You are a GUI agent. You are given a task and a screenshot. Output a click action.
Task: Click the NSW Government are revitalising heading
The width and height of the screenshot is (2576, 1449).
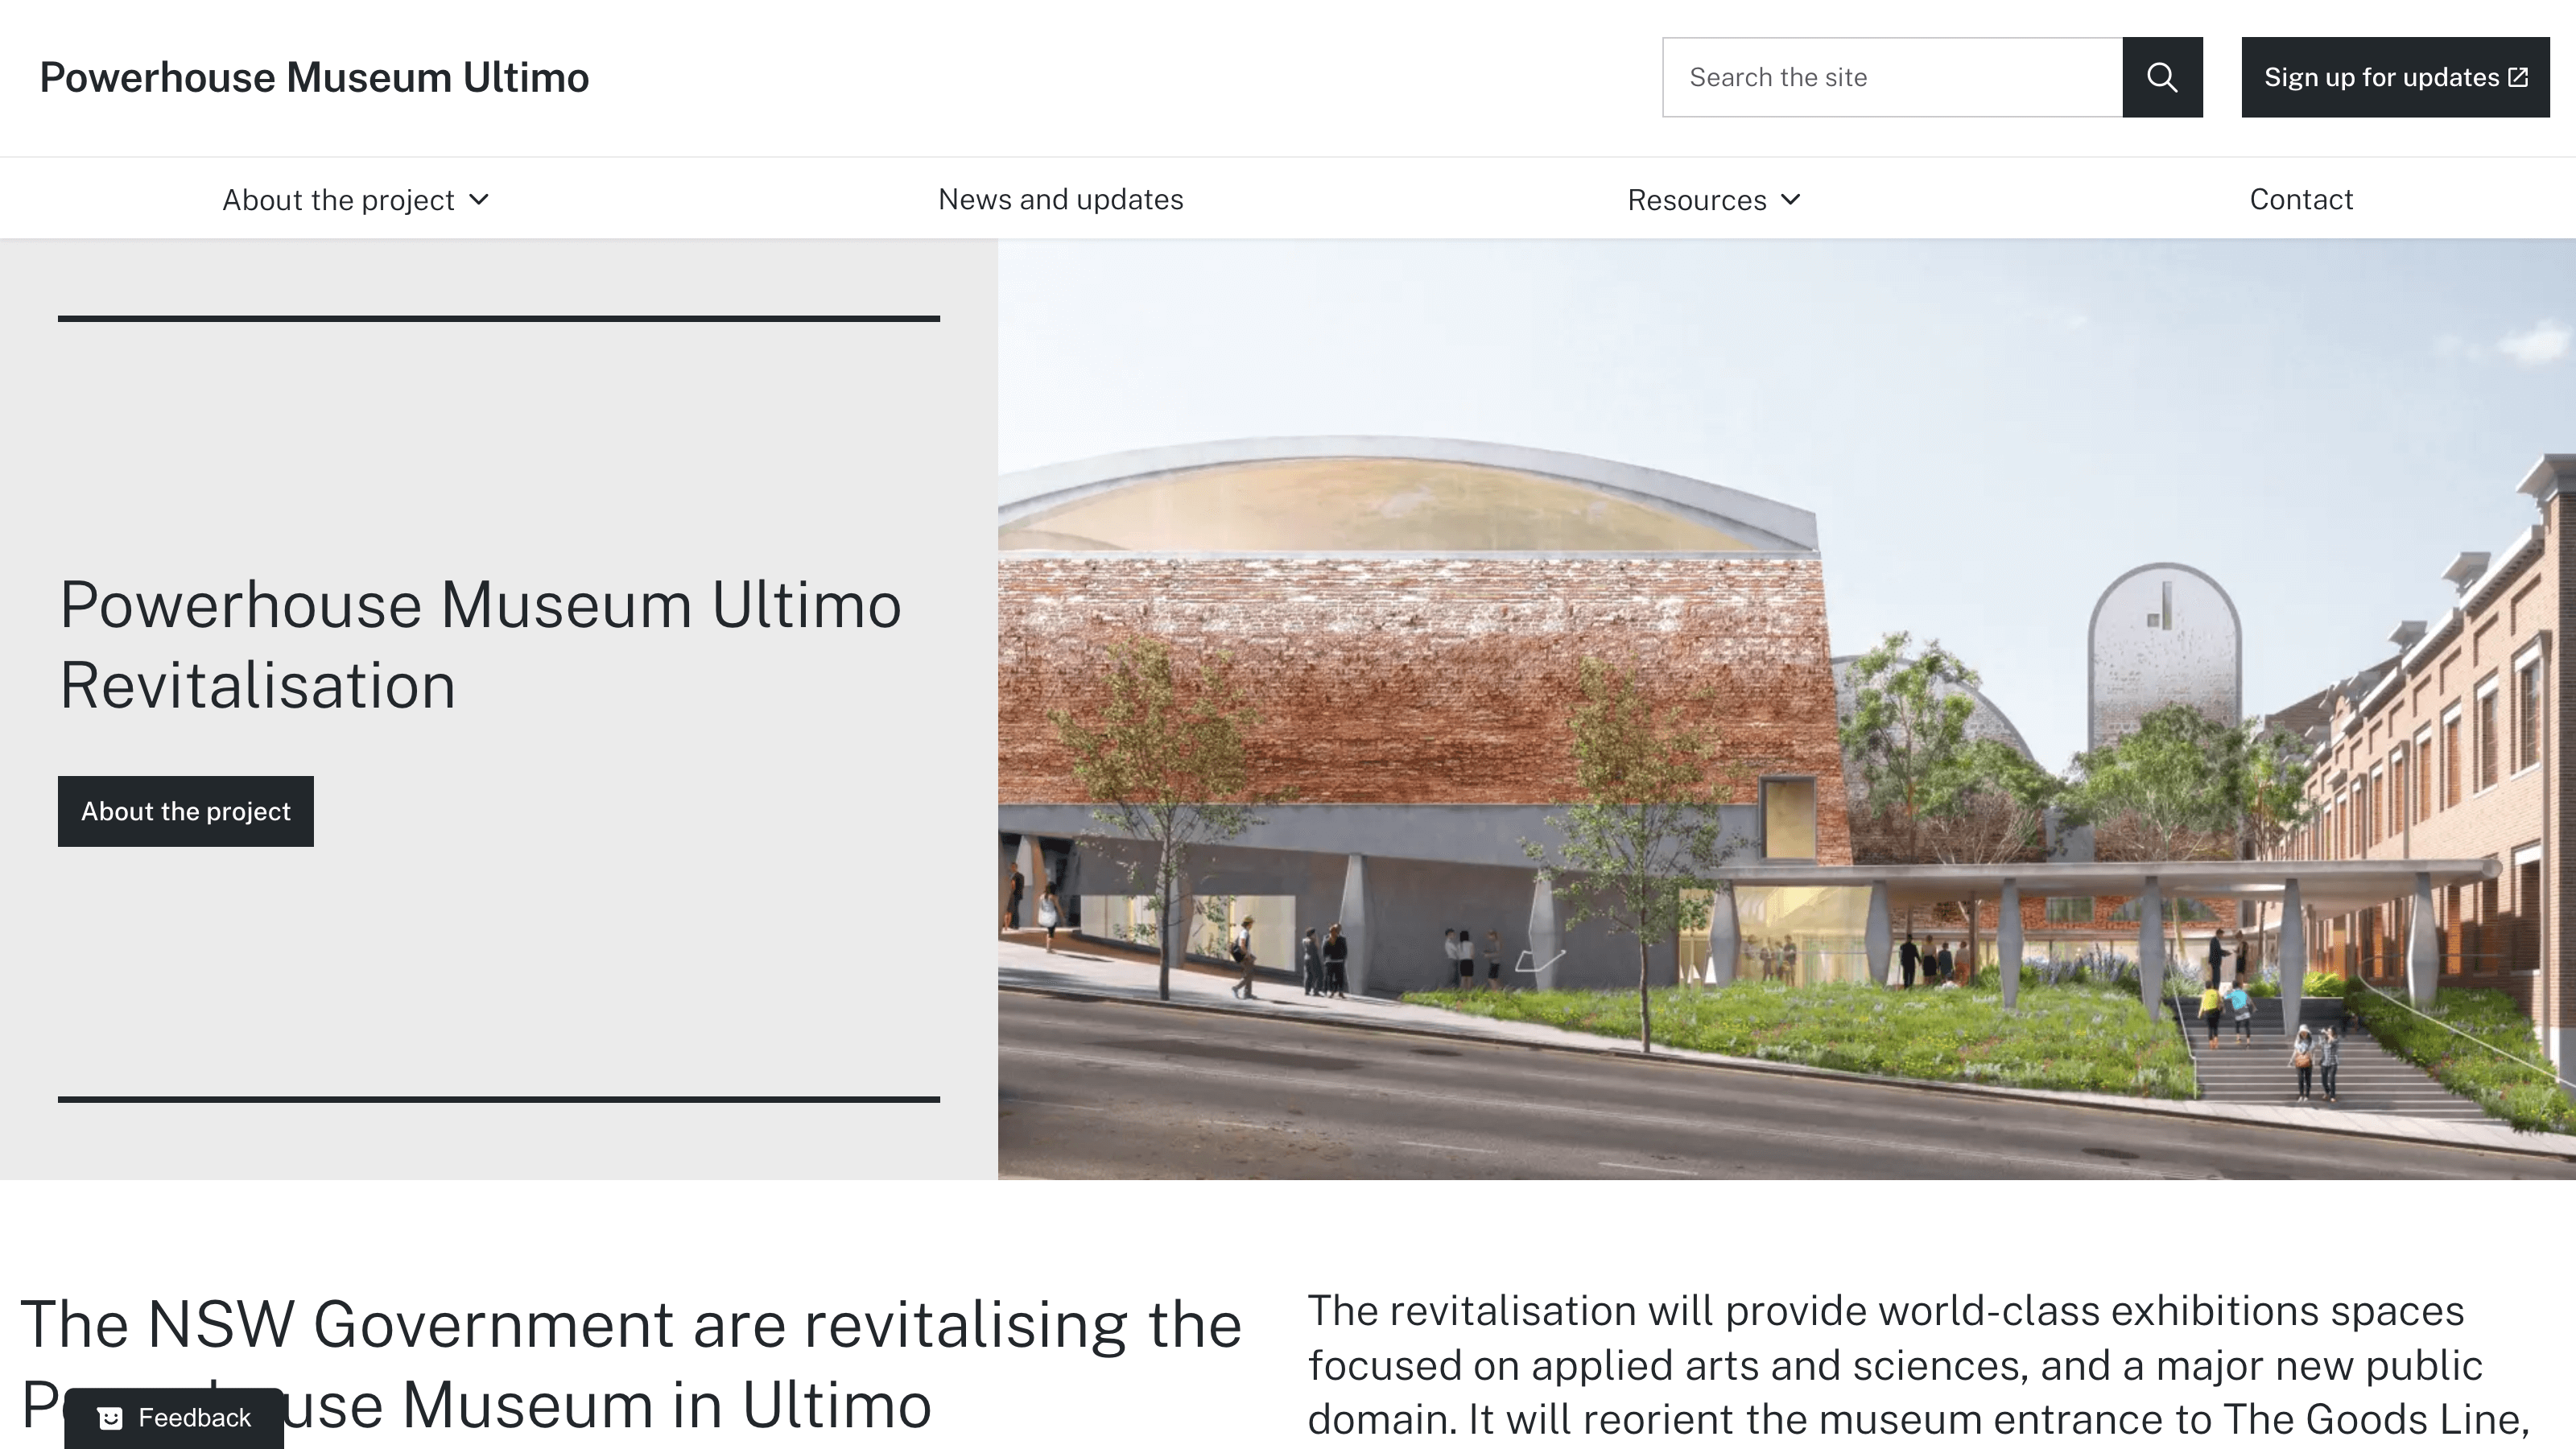click(630, 1325)
